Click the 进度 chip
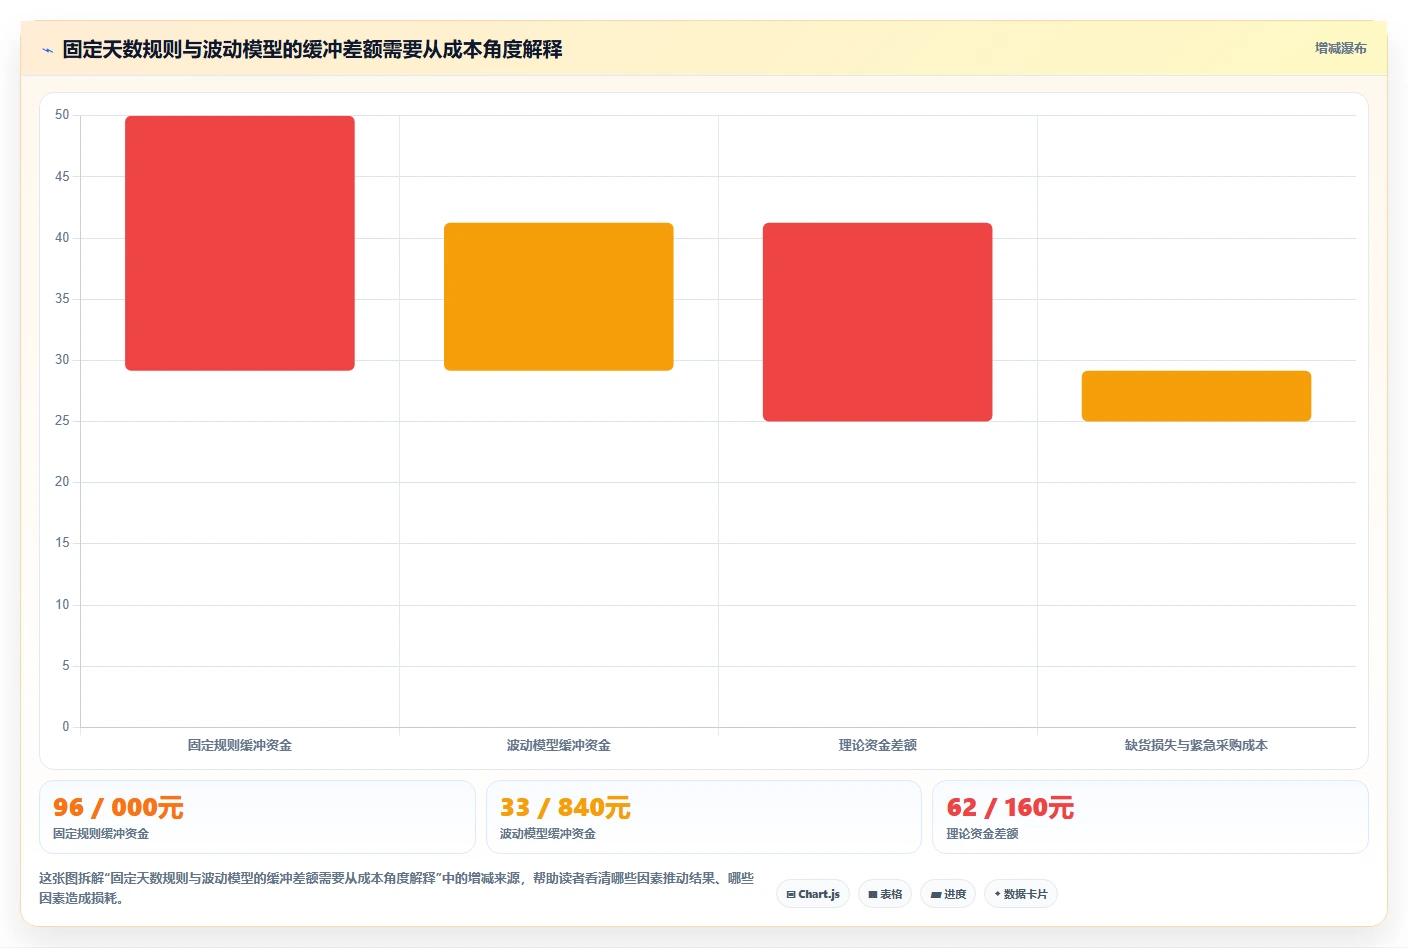1408x948 pixels. click(948, 894)
